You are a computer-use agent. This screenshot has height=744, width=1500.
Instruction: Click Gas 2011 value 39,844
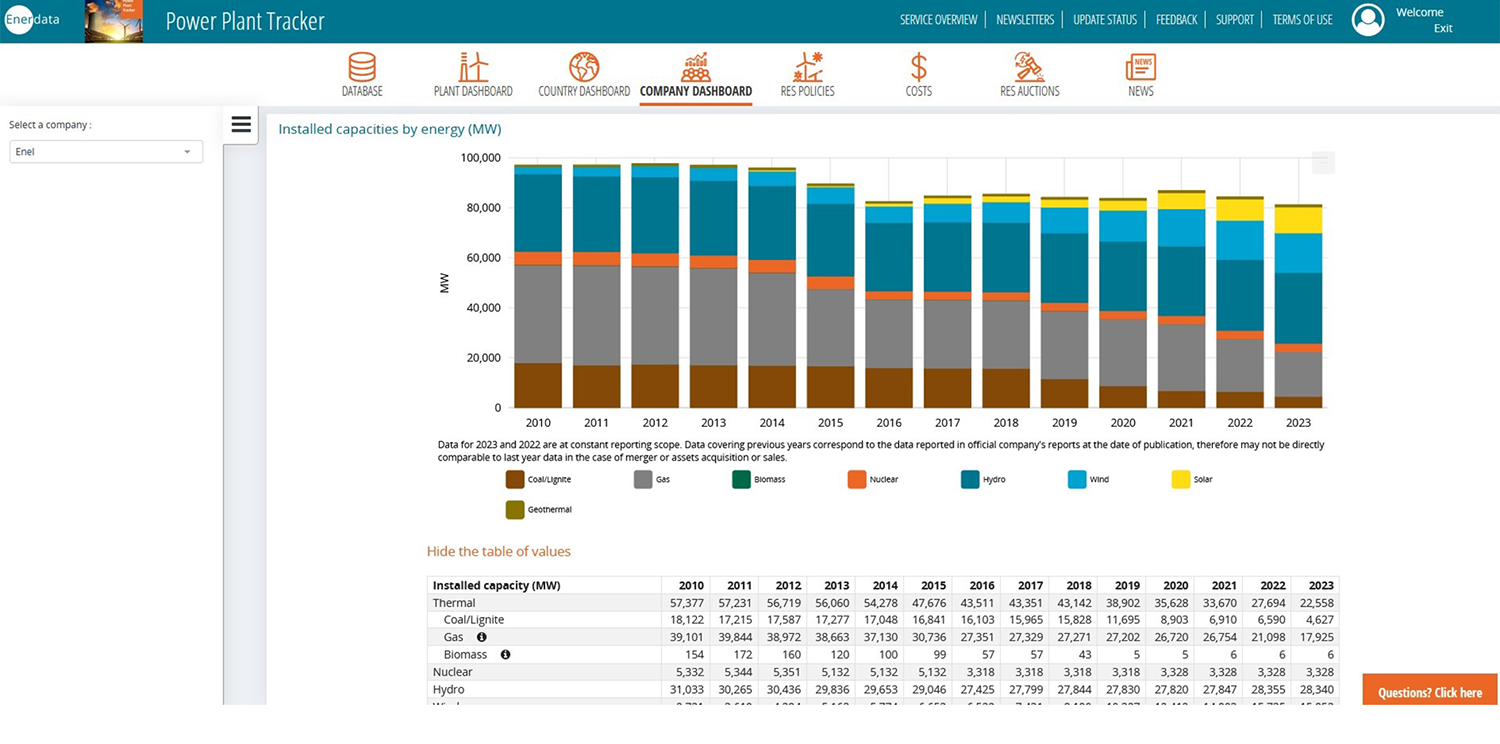(736, 637)
